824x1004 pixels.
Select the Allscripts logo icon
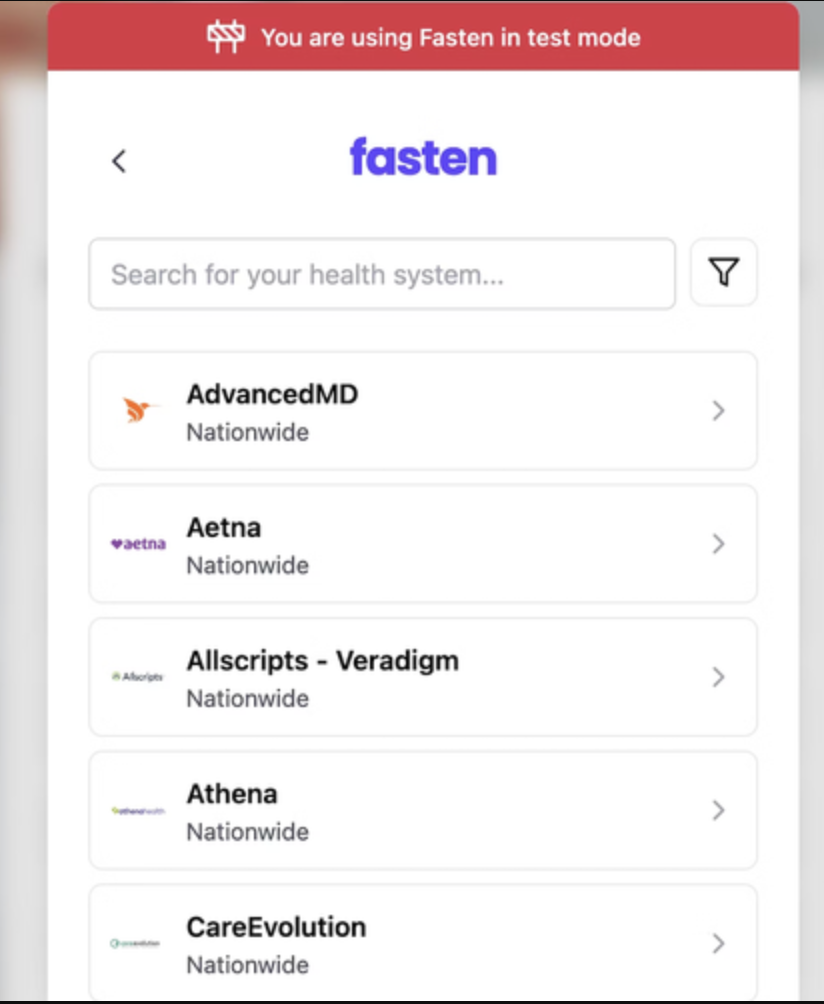click(x=138, y=676)
